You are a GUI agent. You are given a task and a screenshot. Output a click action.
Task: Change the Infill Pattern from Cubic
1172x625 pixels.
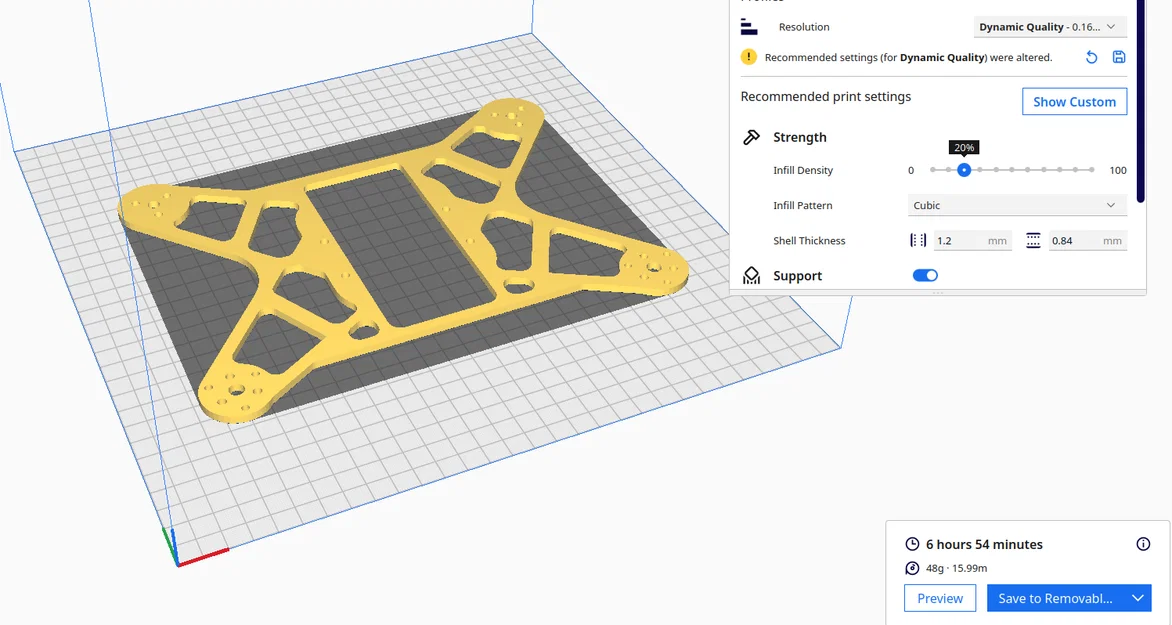1016,205
